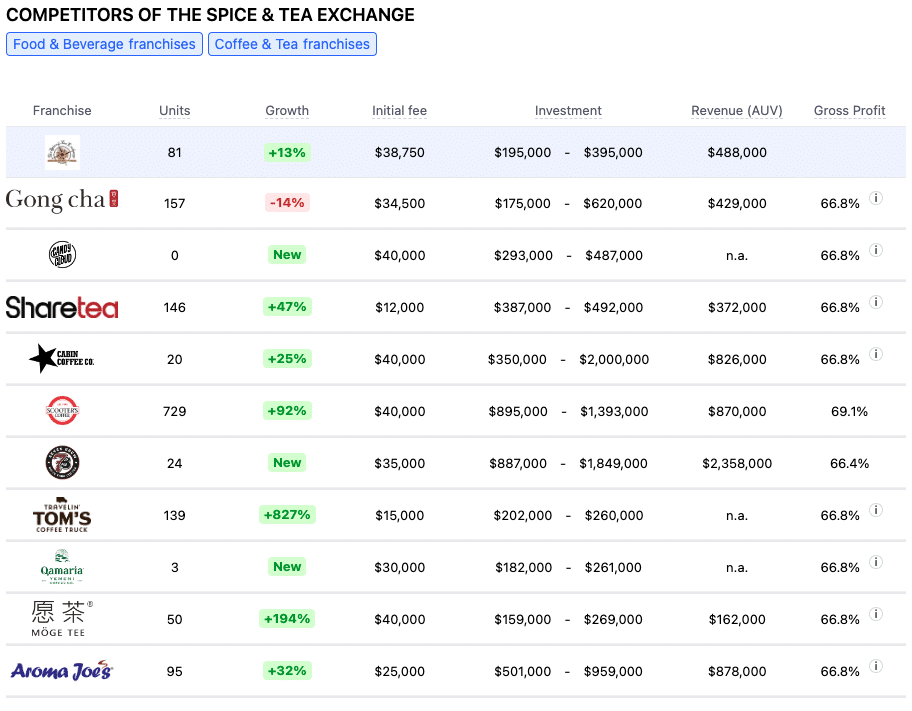Viewport: 912px width, 711px height.
Task: Click the $429,000 revenue value
Action: [737, 204]
